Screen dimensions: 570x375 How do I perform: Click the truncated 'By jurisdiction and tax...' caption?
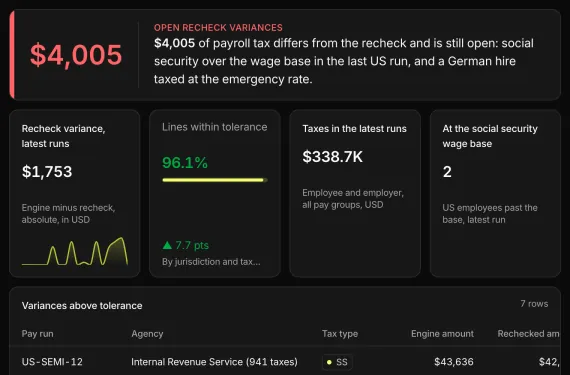tap(211, 262)
